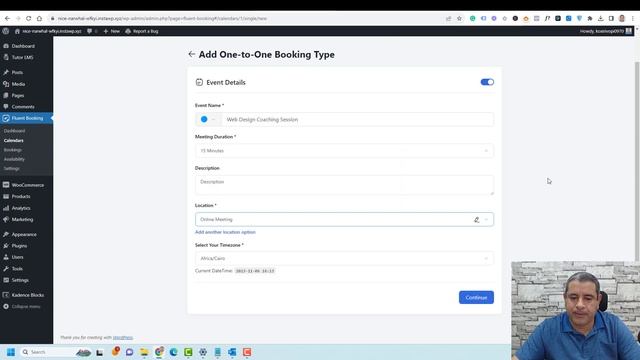Click the Event Name input field
Image resolution: width=640 pixels, height=360 pixels.
tap(357, 120)
